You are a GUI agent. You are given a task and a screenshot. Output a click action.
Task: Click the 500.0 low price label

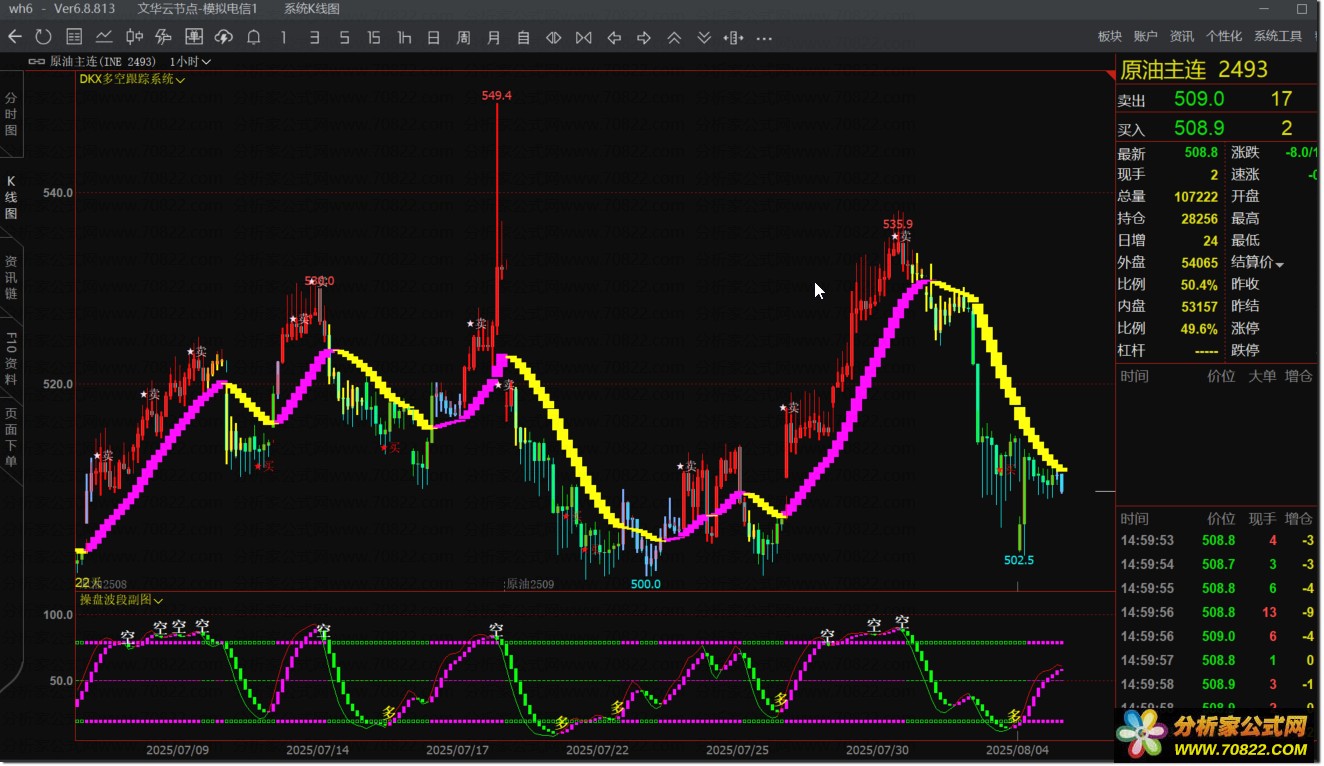[645, 584]
